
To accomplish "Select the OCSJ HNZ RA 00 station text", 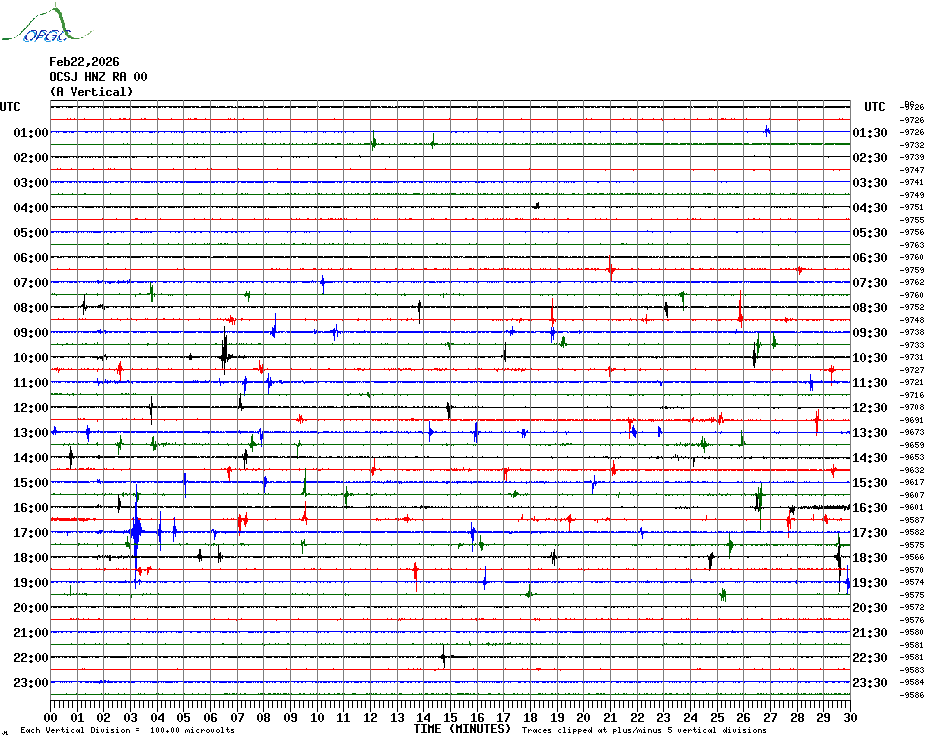I will pos(98,77).
